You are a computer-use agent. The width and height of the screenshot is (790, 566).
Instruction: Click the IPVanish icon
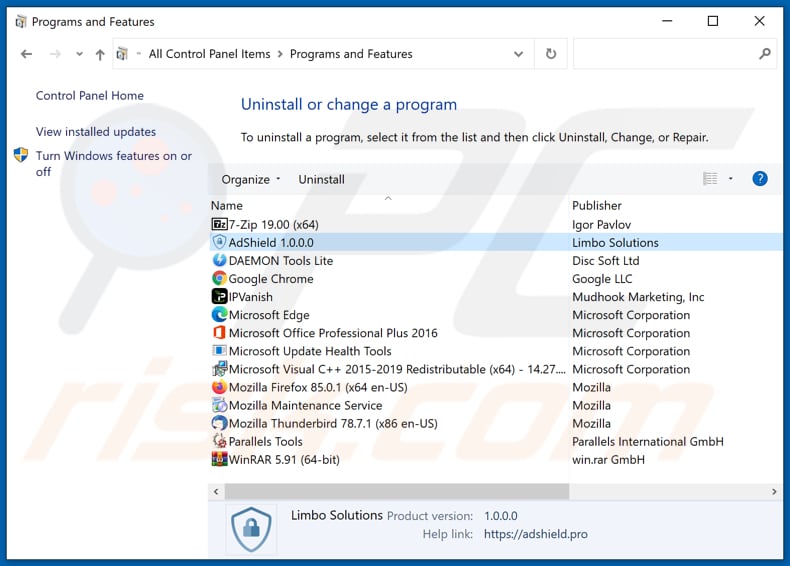(x=219, y=297)
